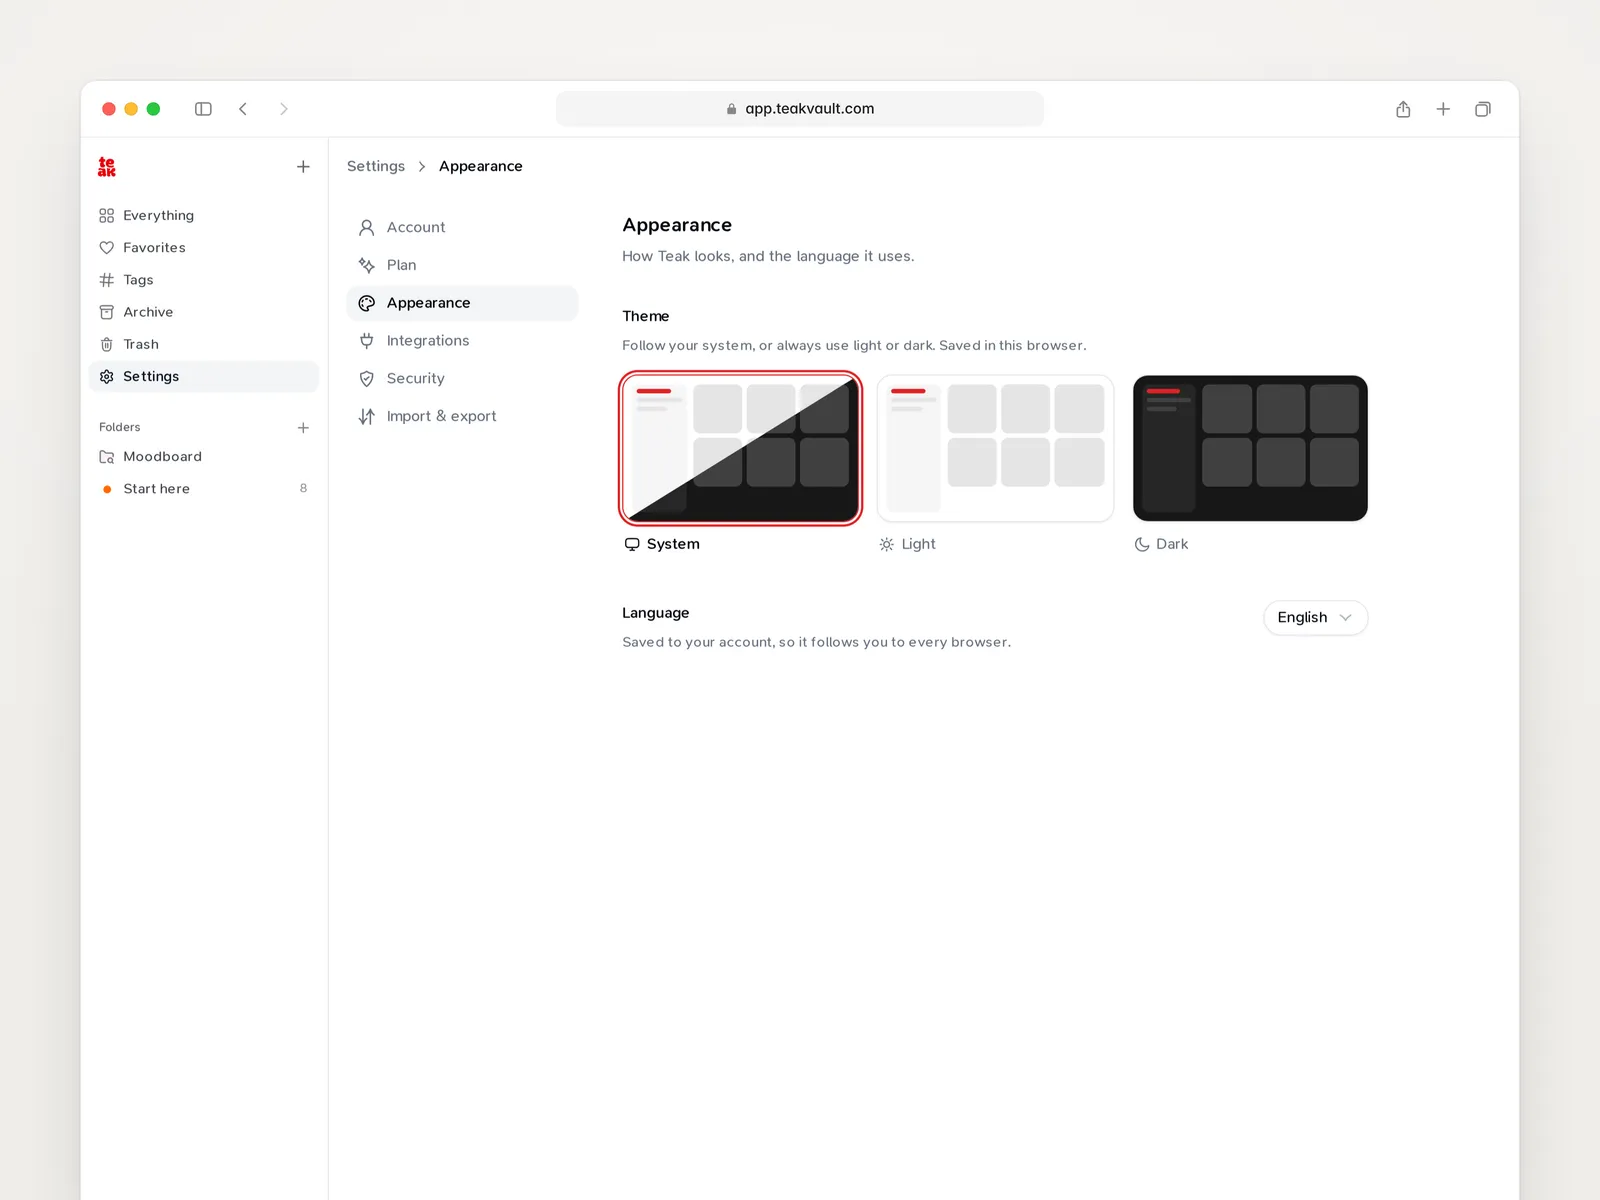Select the Light theme preview
The image size is (1600, 1200).
(x=995, y=448)
